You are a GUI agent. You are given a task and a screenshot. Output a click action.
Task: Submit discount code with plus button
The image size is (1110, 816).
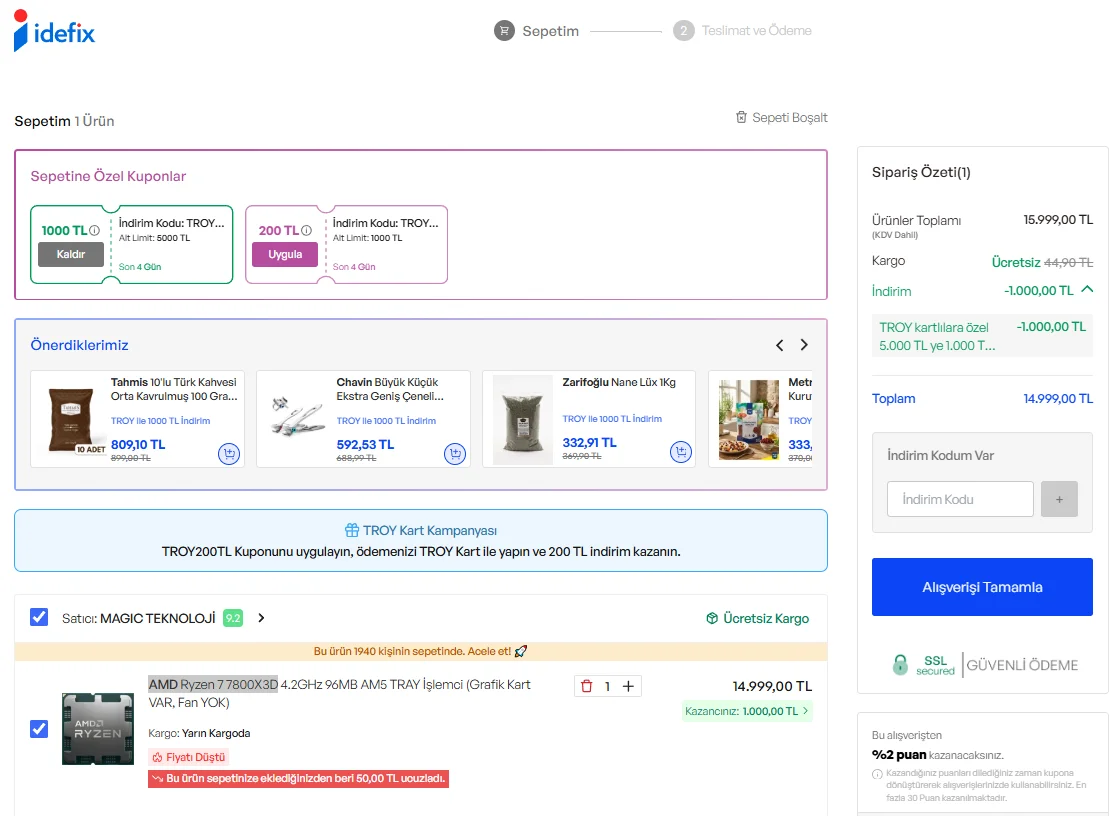click(x=1059, y=499)
